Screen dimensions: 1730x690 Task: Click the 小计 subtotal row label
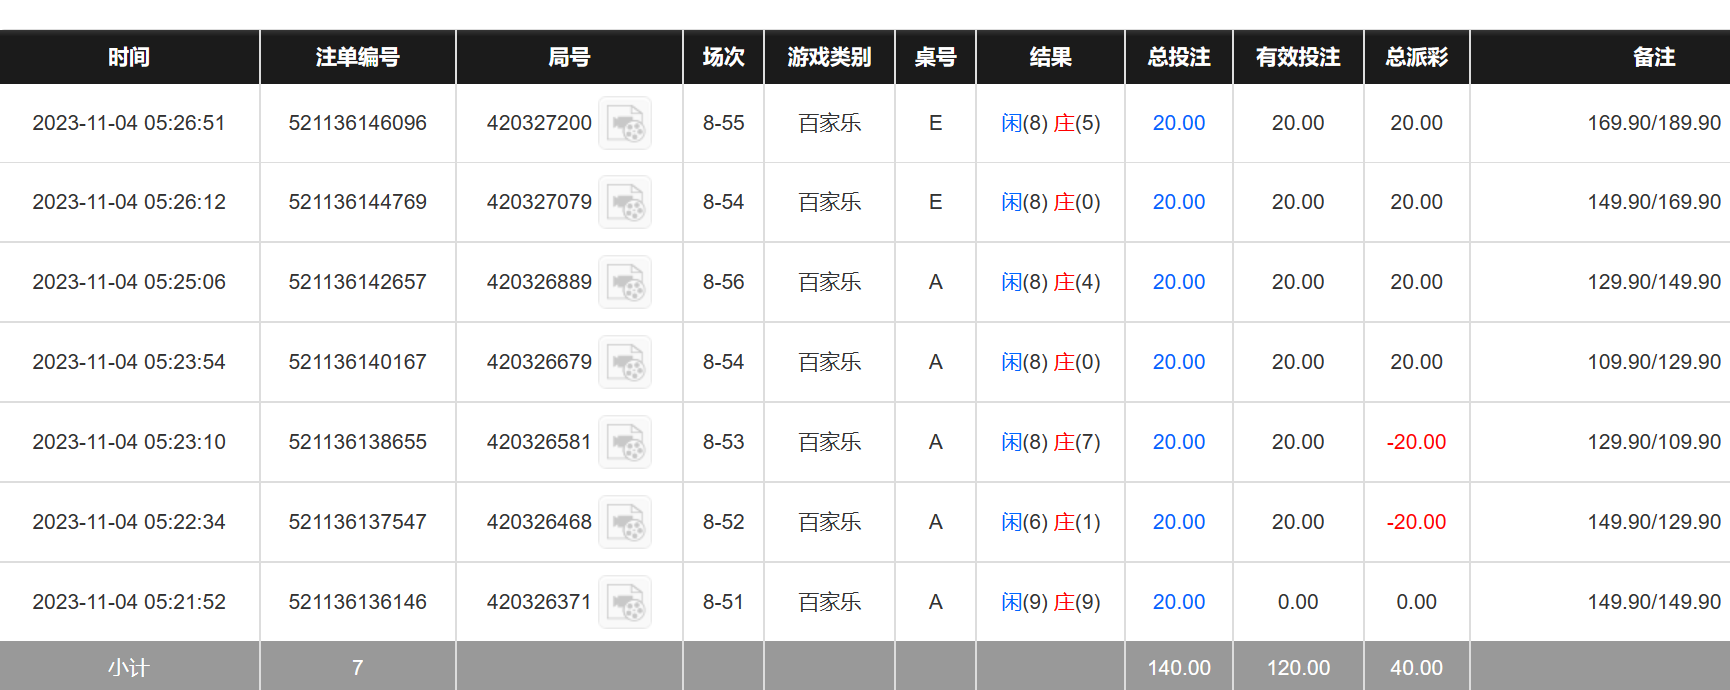coord(129,667)
